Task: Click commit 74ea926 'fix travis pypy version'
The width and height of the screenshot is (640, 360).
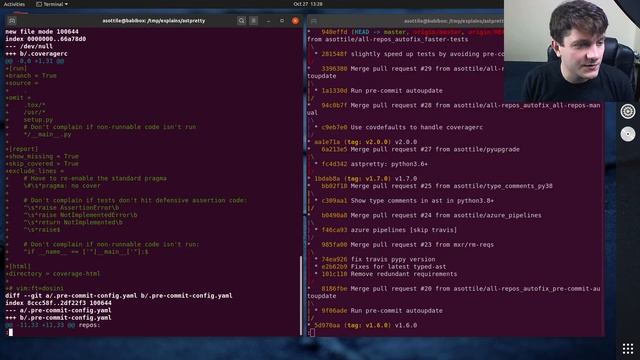Action: pos(378,259)
